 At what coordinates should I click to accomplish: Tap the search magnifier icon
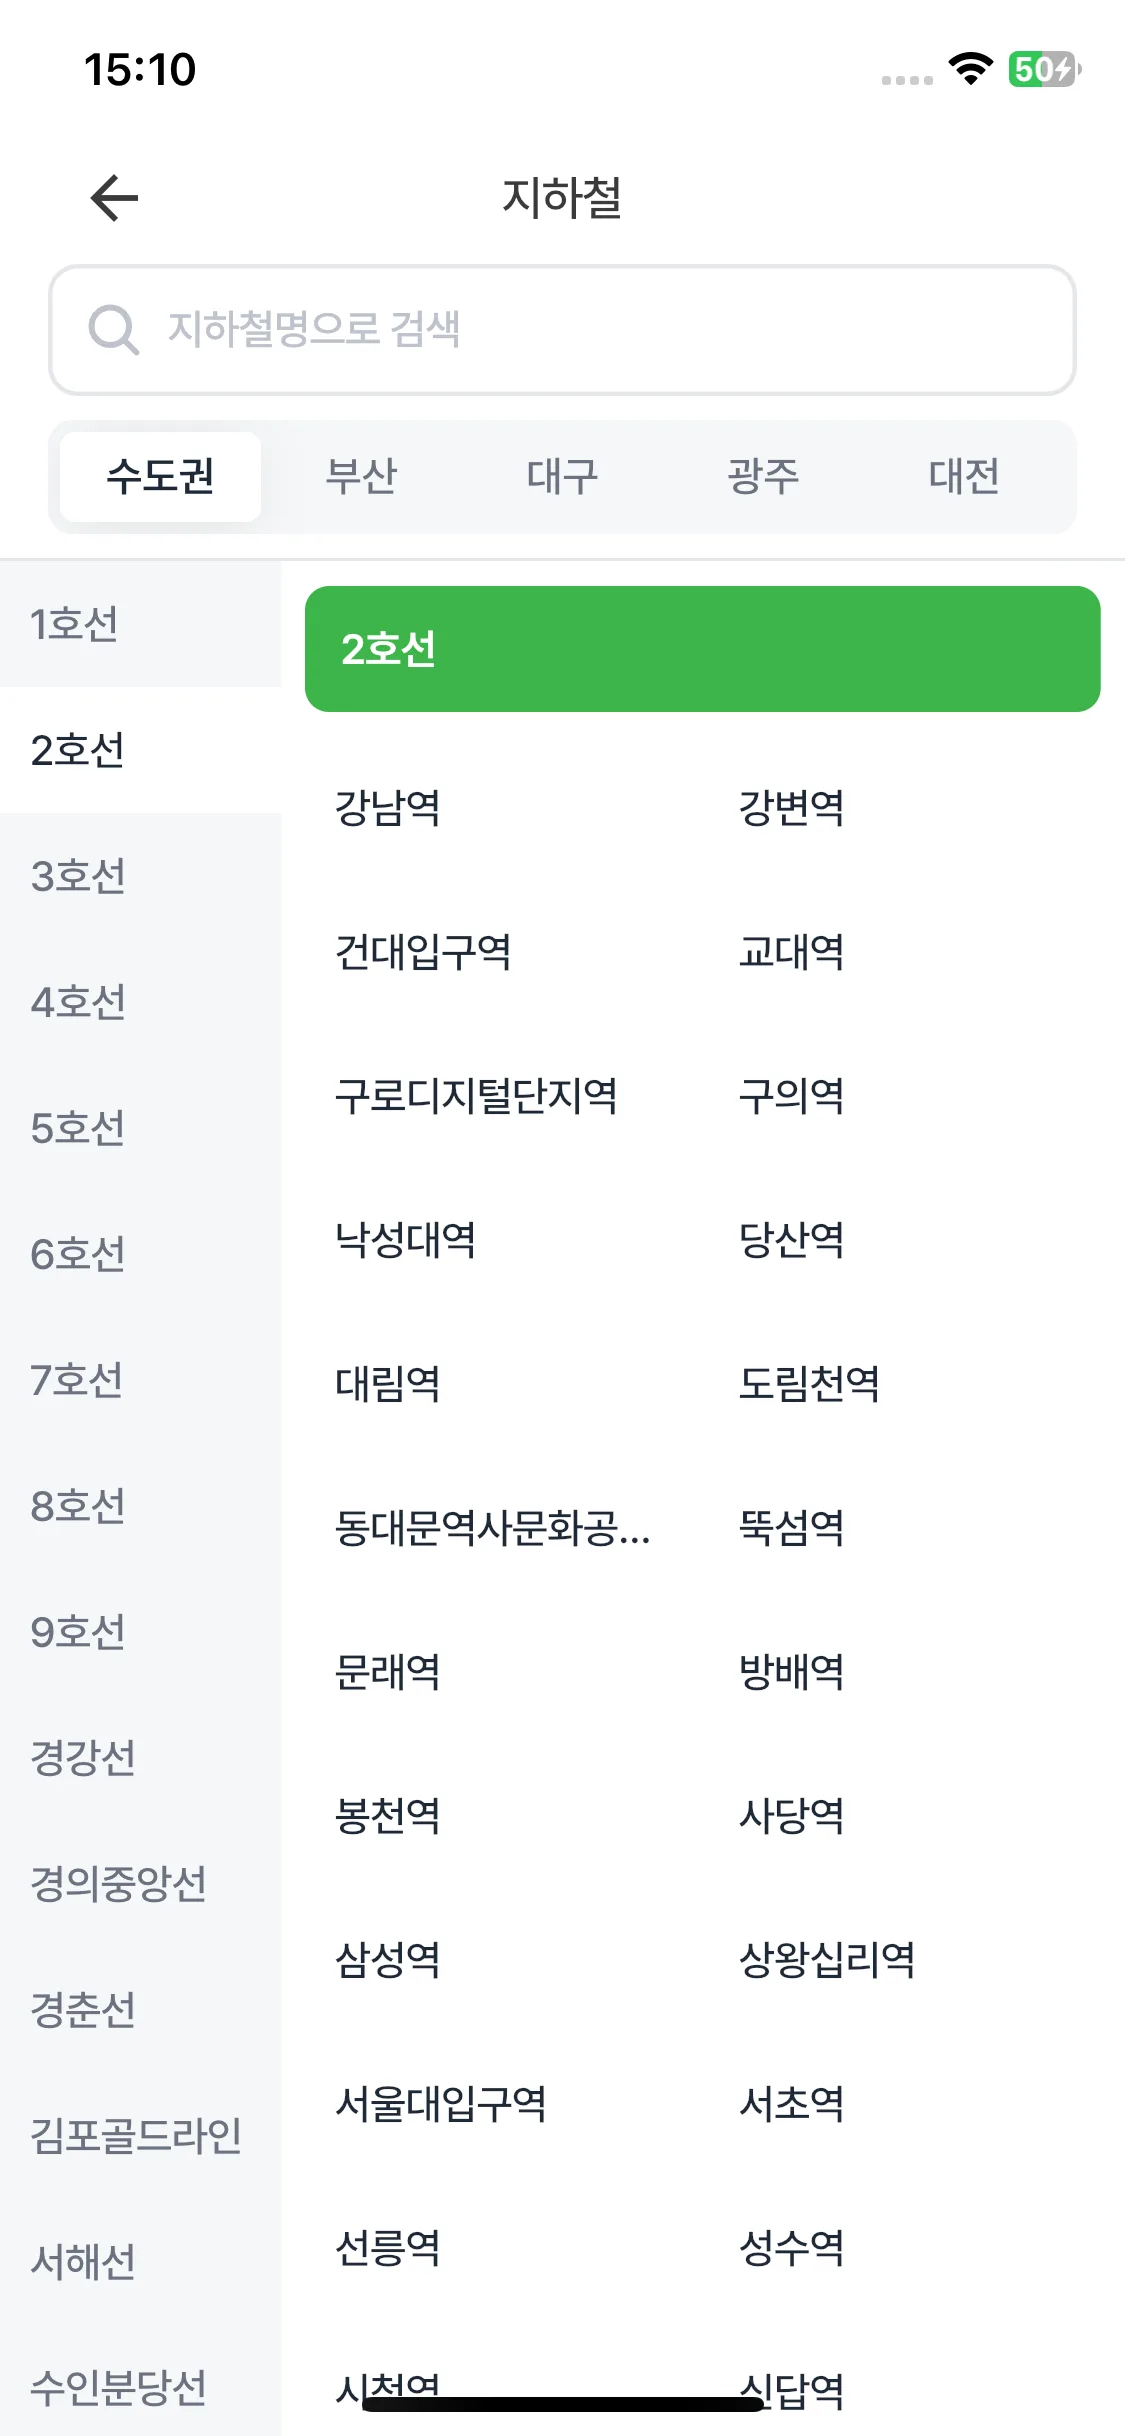(x=113, y=329)
